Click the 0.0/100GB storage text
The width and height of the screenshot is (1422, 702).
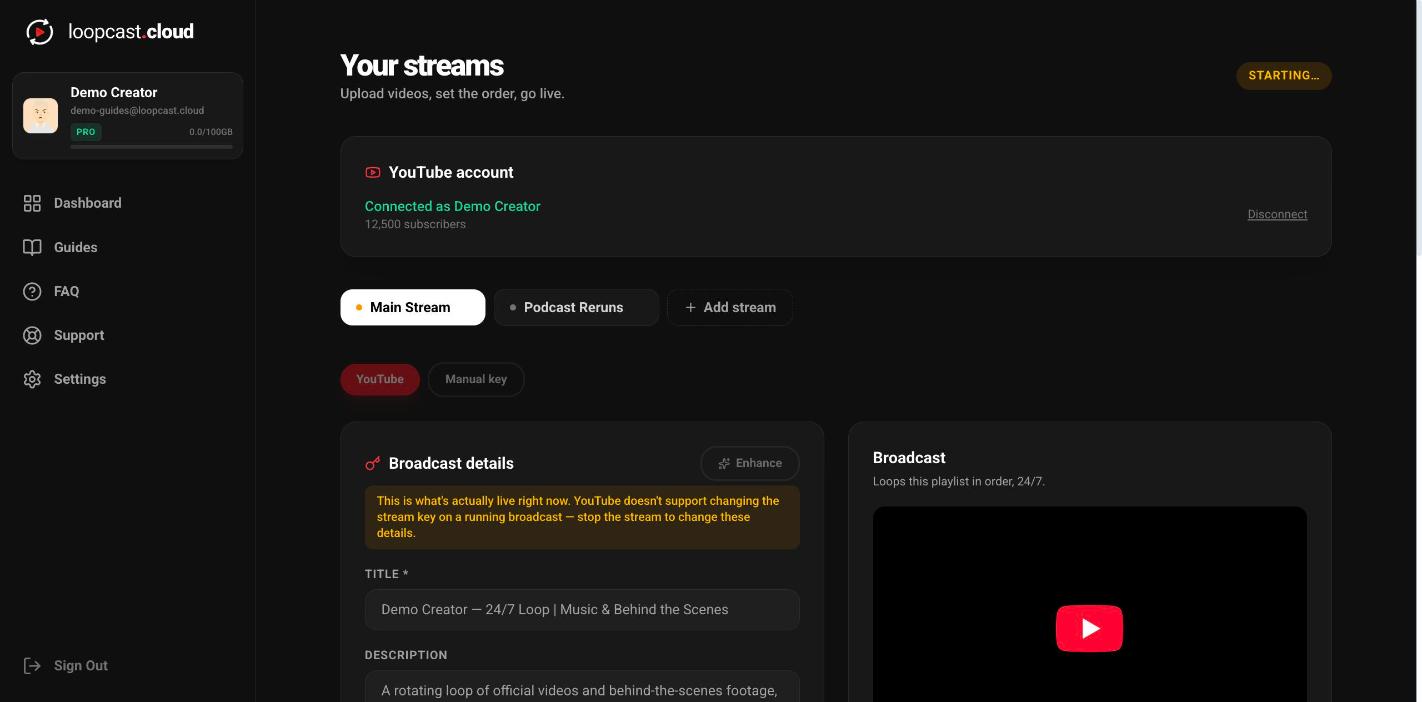(x=211, y=132)
